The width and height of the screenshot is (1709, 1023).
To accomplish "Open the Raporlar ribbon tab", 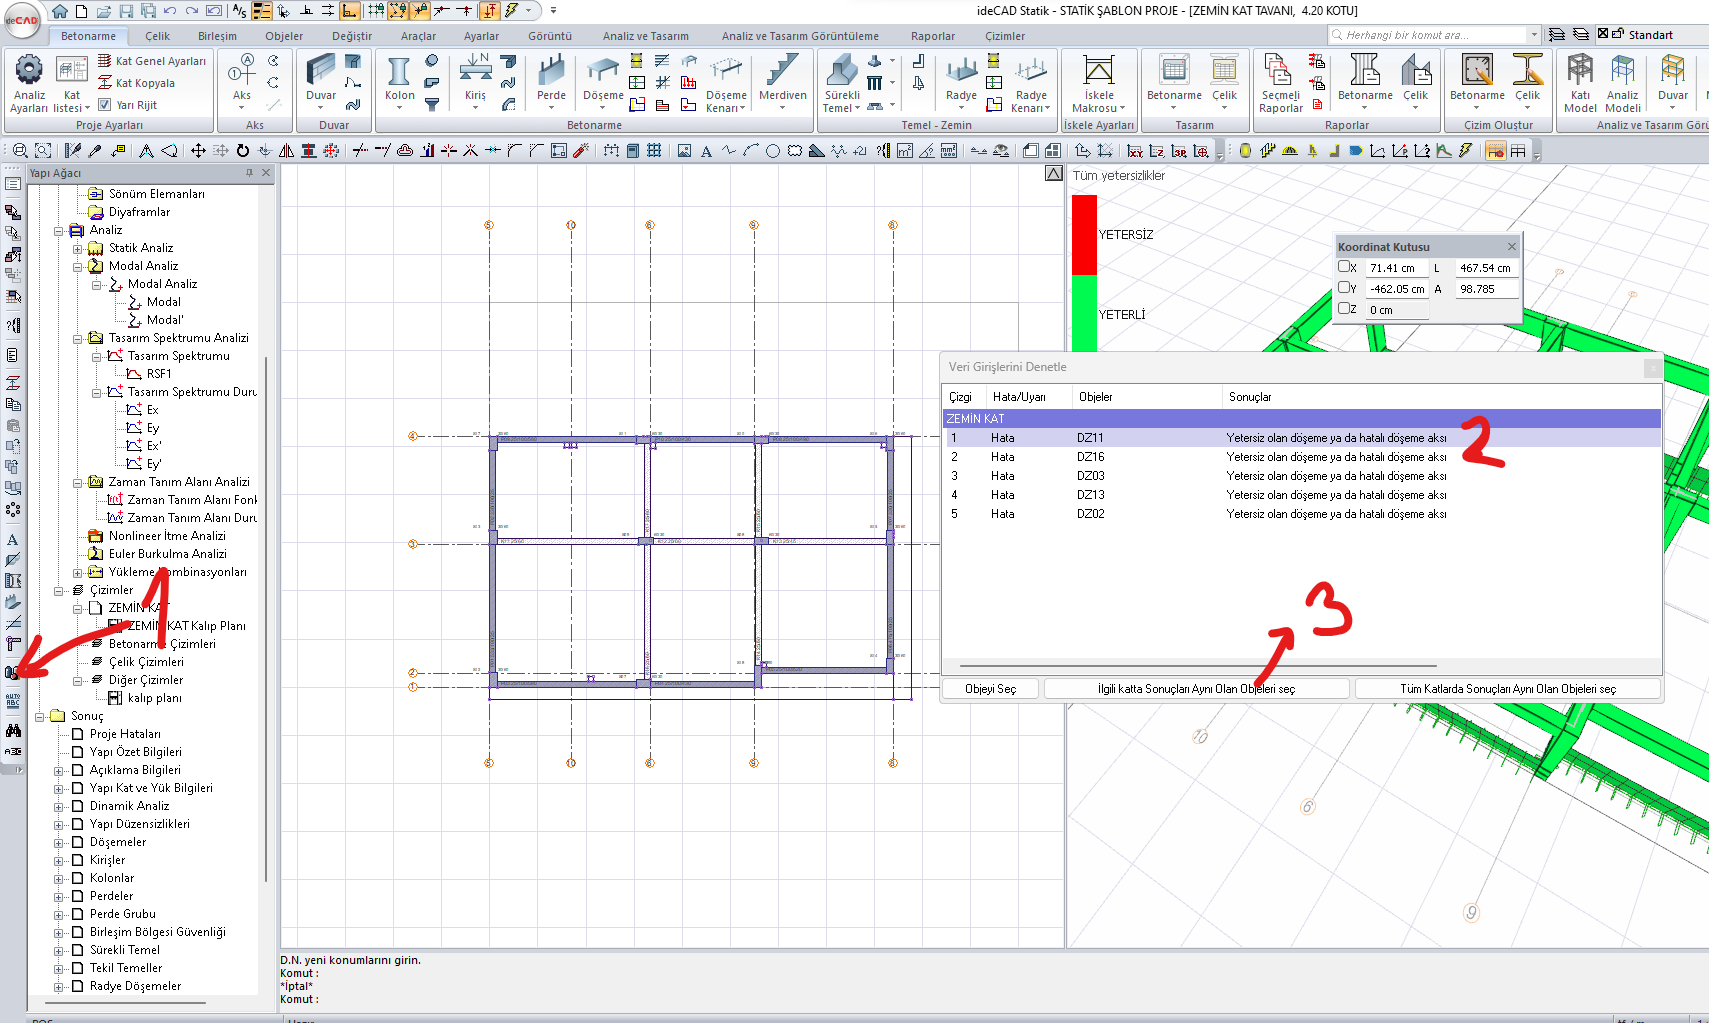I will coord(932,36).
